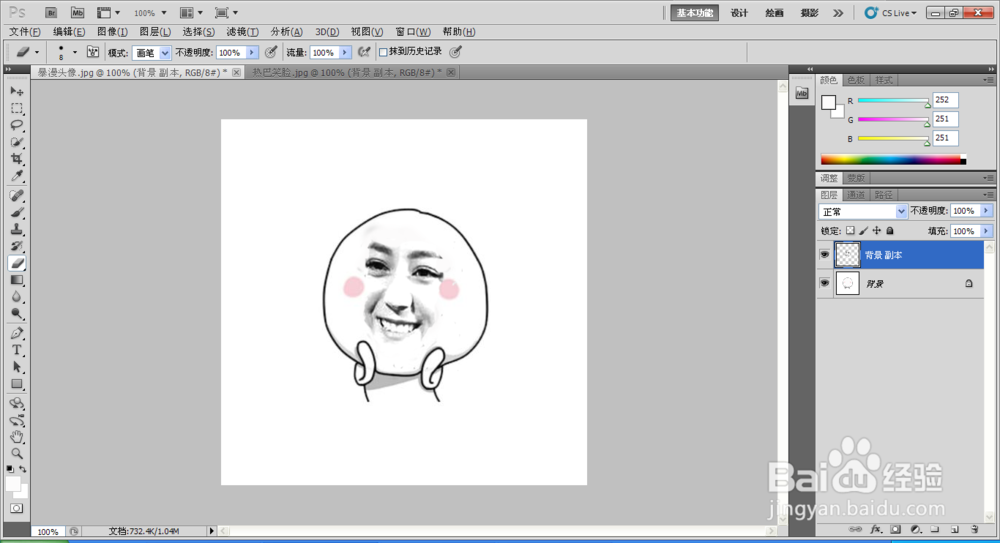Open the layer blend mode 正常 dropdown
This screenshot has width=1000, height=543.
[x=863, y=212]
